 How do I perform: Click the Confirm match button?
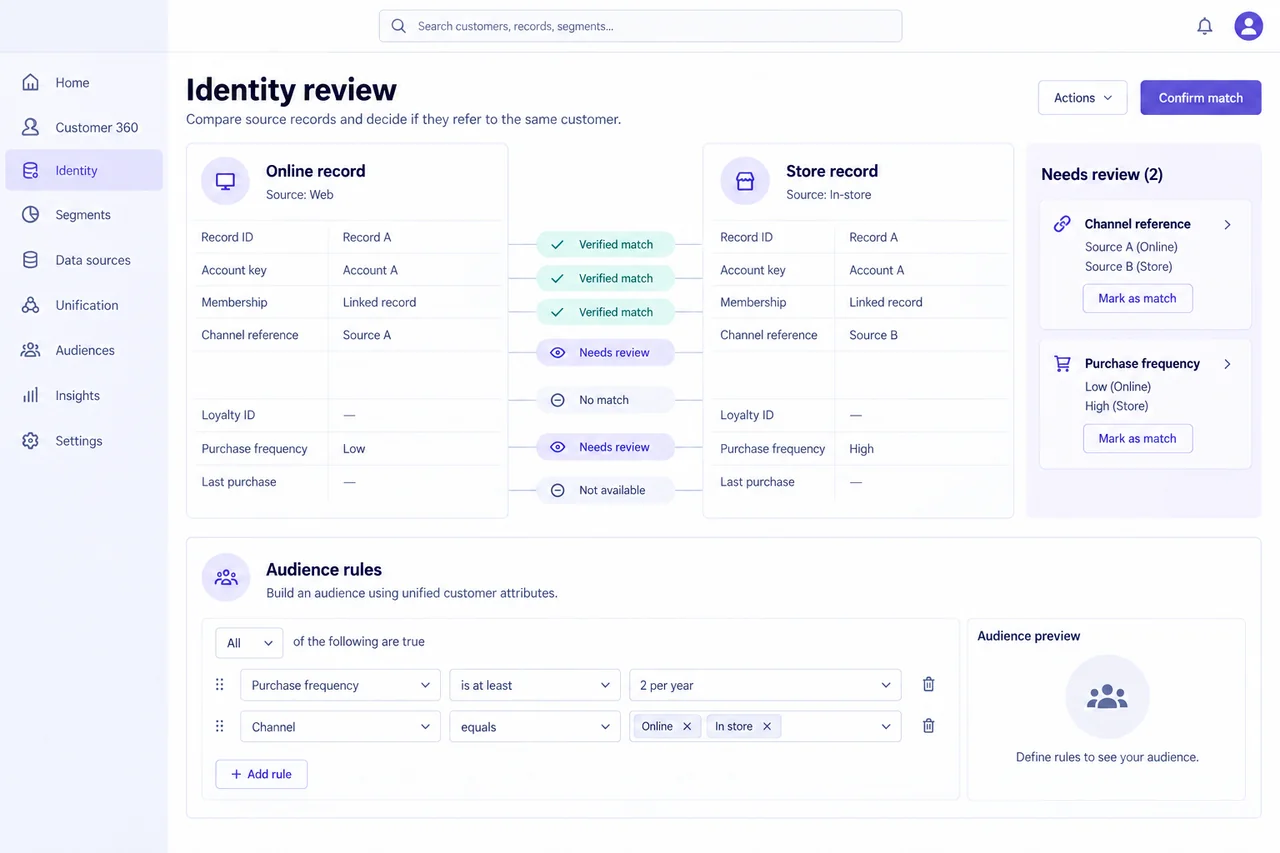click(1201, 98)
